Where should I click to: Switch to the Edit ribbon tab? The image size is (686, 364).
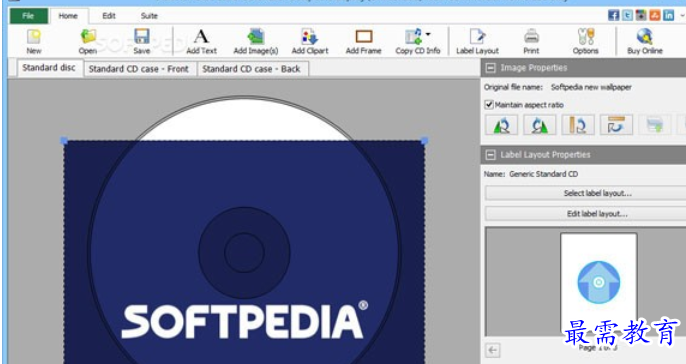click(109, 16)
